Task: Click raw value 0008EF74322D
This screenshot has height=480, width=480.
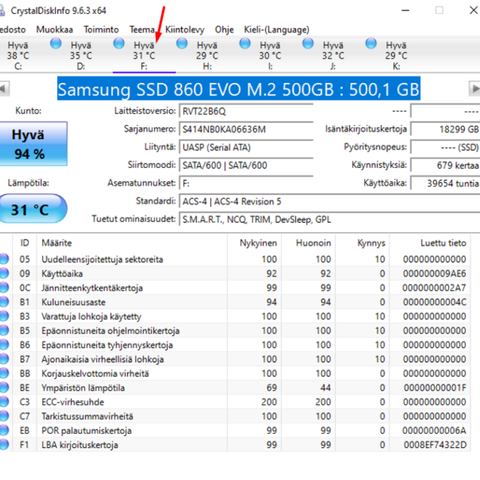Action: [435, 445]
